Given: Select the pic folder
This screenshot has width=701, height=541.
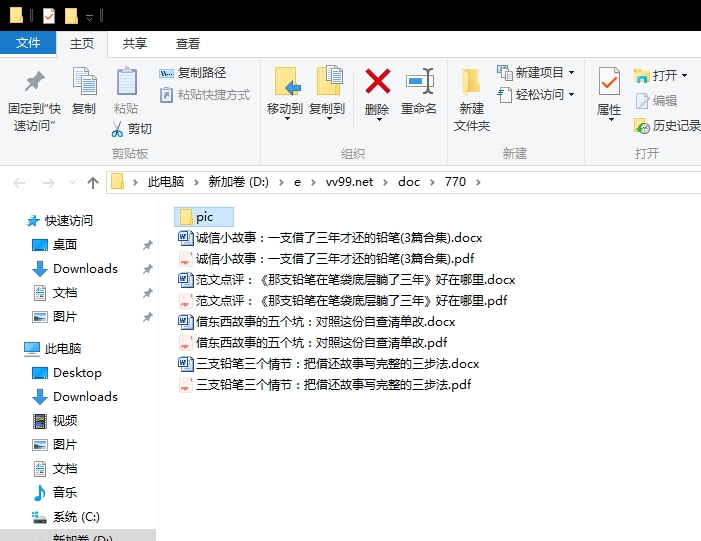Looking at the screenshot, I should point(203,217).
